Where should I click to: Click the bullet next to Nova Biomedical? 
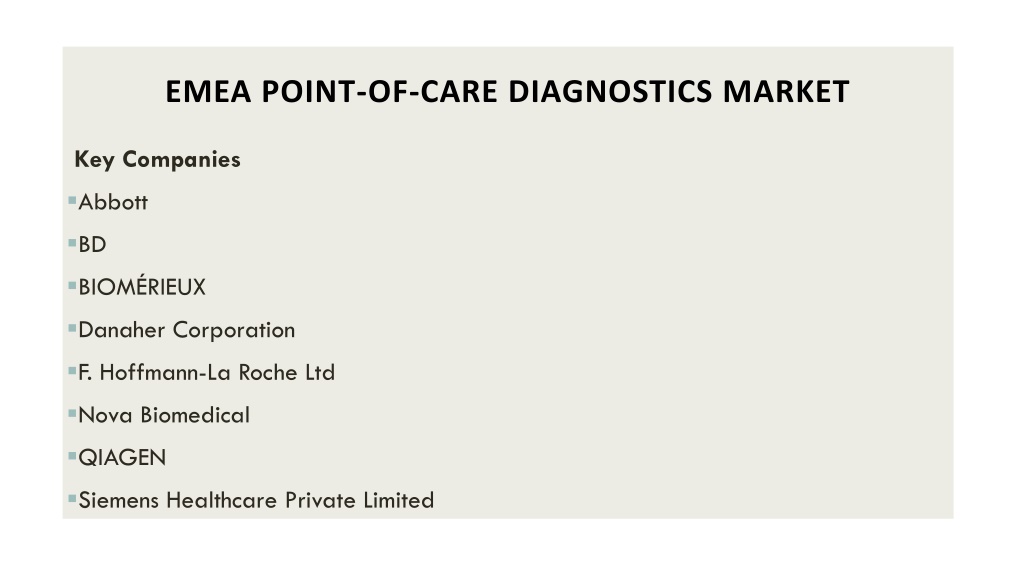pyautogui.click(x=72, y=413)
